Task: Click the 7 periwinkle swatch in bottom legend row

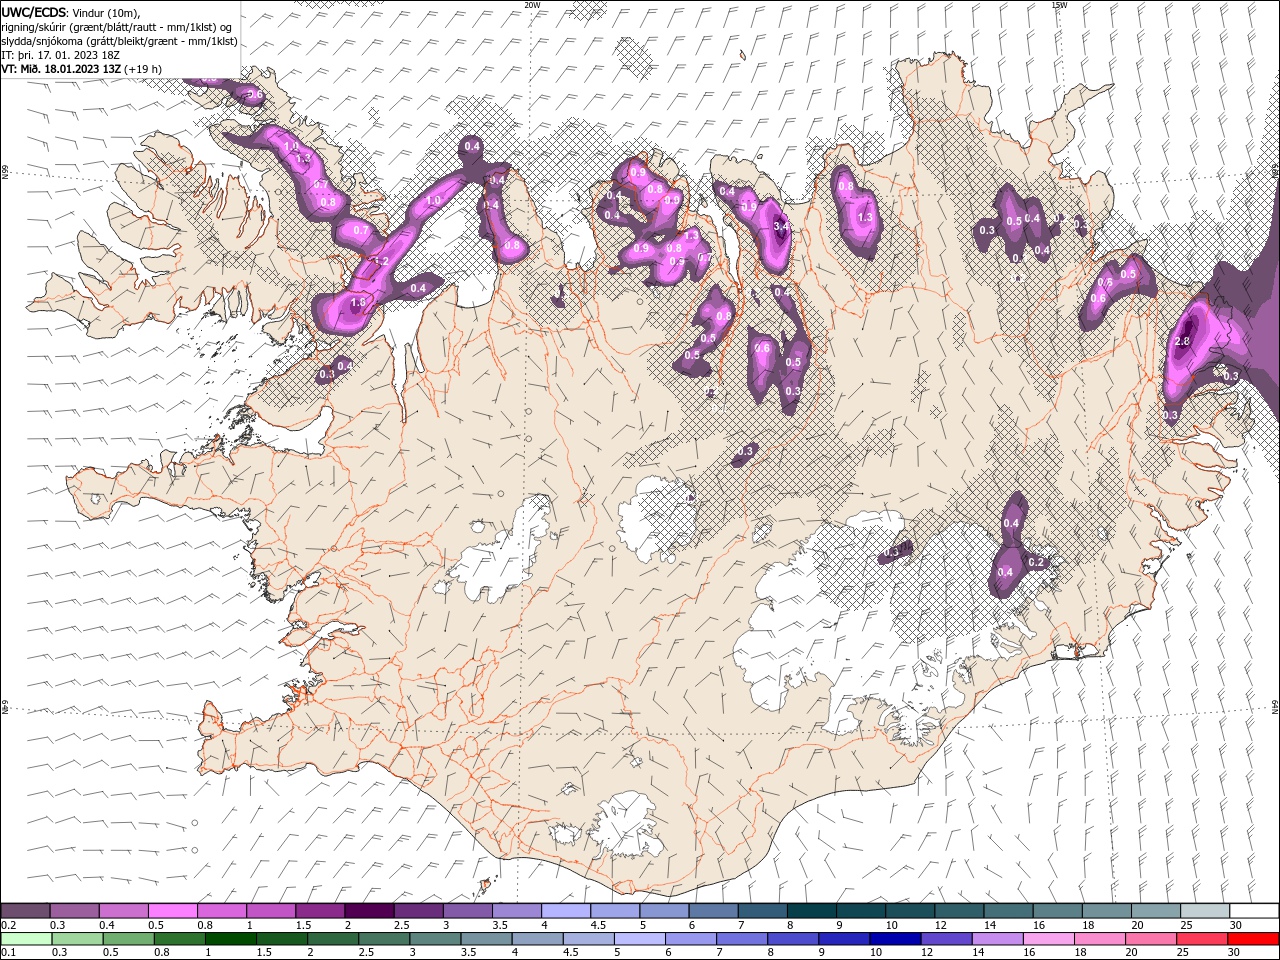Action: [741, 939]
